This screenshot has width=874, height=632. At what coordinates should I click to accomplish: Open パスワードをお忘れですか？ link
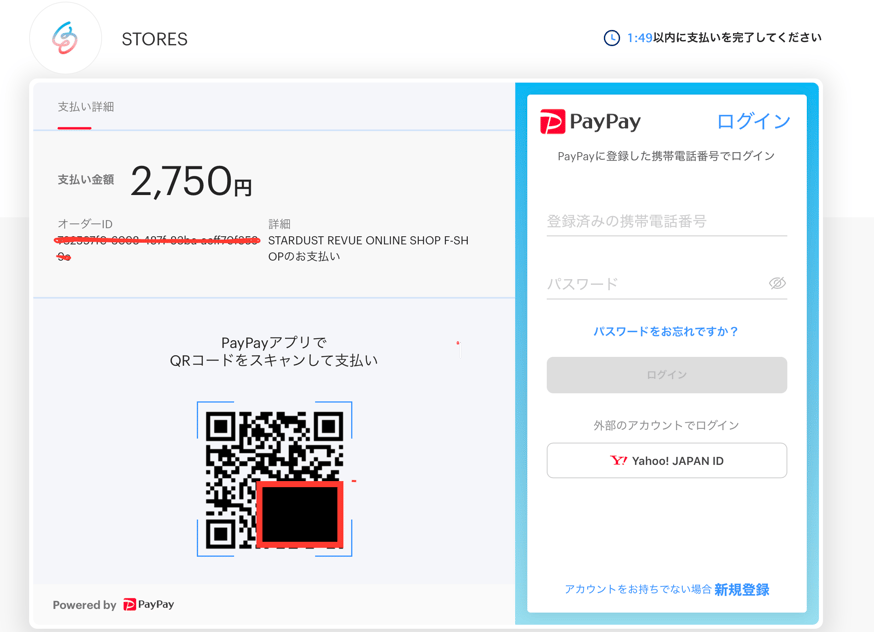click(666, 331)
